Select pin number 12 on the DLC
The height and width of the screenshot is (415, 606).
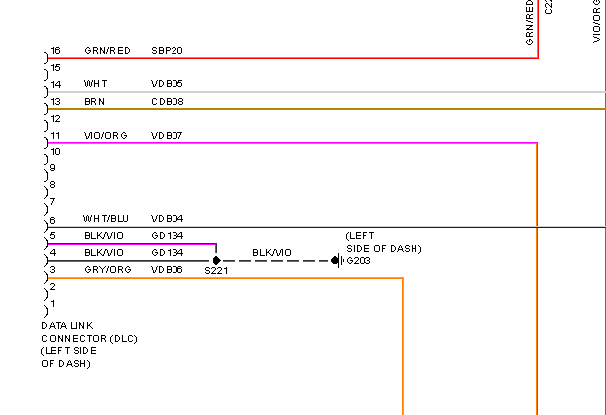pyautogui.click(x=56, y=119)
